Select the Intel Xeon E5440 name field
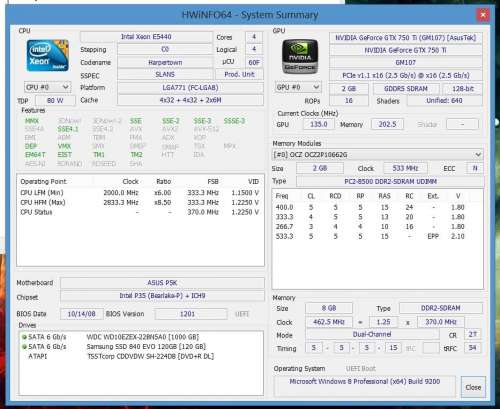 pyautogui.click(x=146, y=37)
